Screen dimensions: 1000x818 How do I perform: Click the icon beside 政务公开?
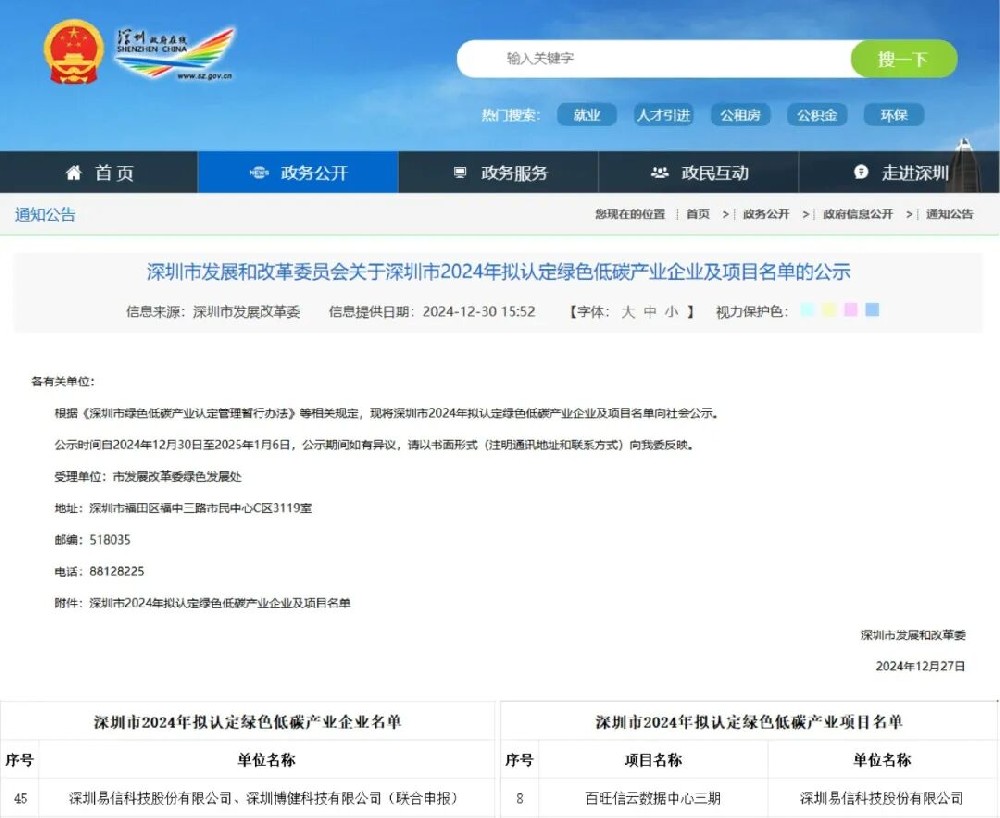(259, 173)
